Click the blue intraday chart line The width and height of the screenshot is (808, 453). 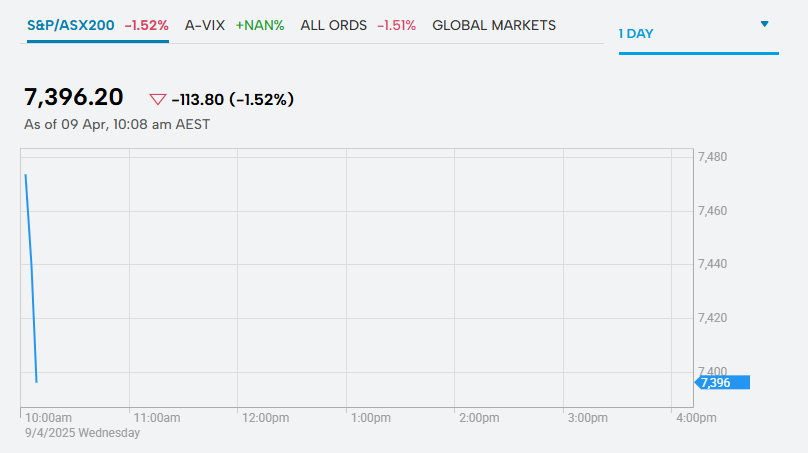click(x=31, y=270)
